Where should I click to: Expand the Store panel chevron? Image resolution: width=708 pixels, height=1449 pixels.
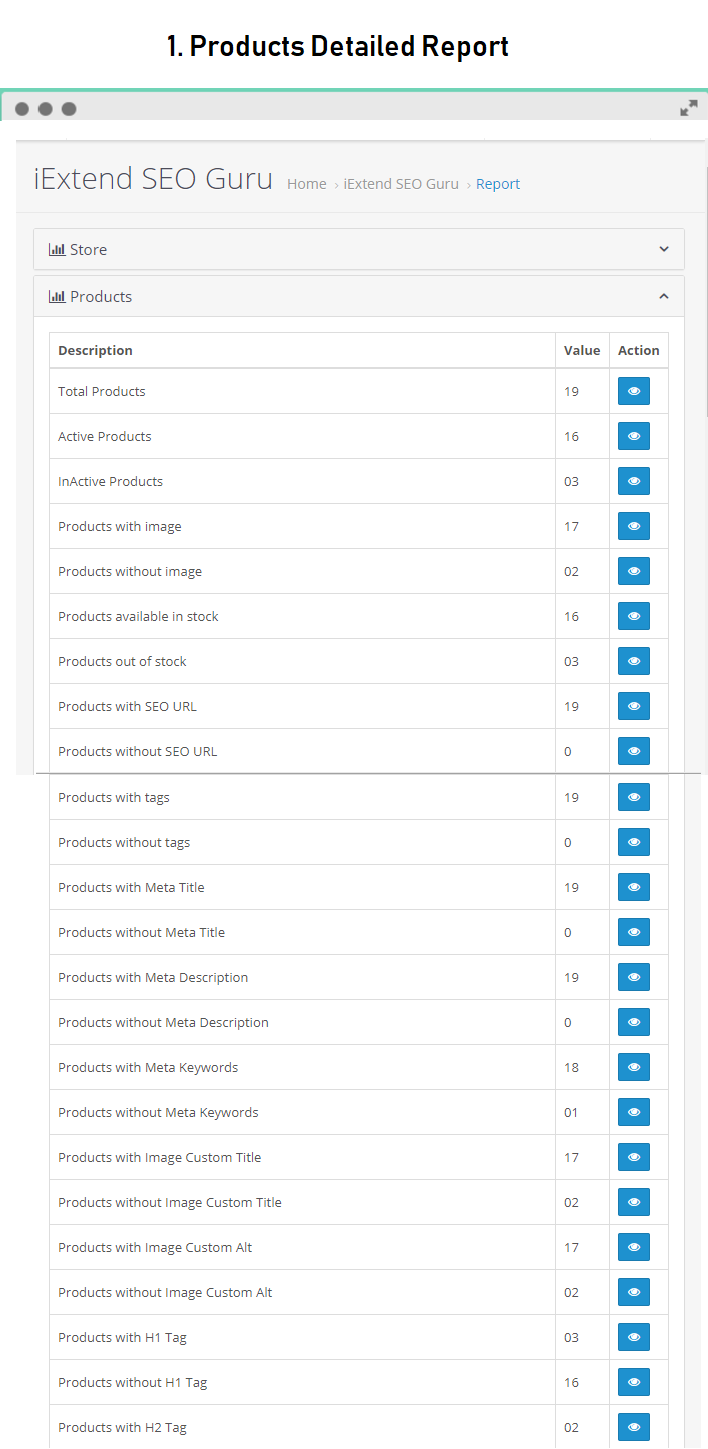[664, 249]
